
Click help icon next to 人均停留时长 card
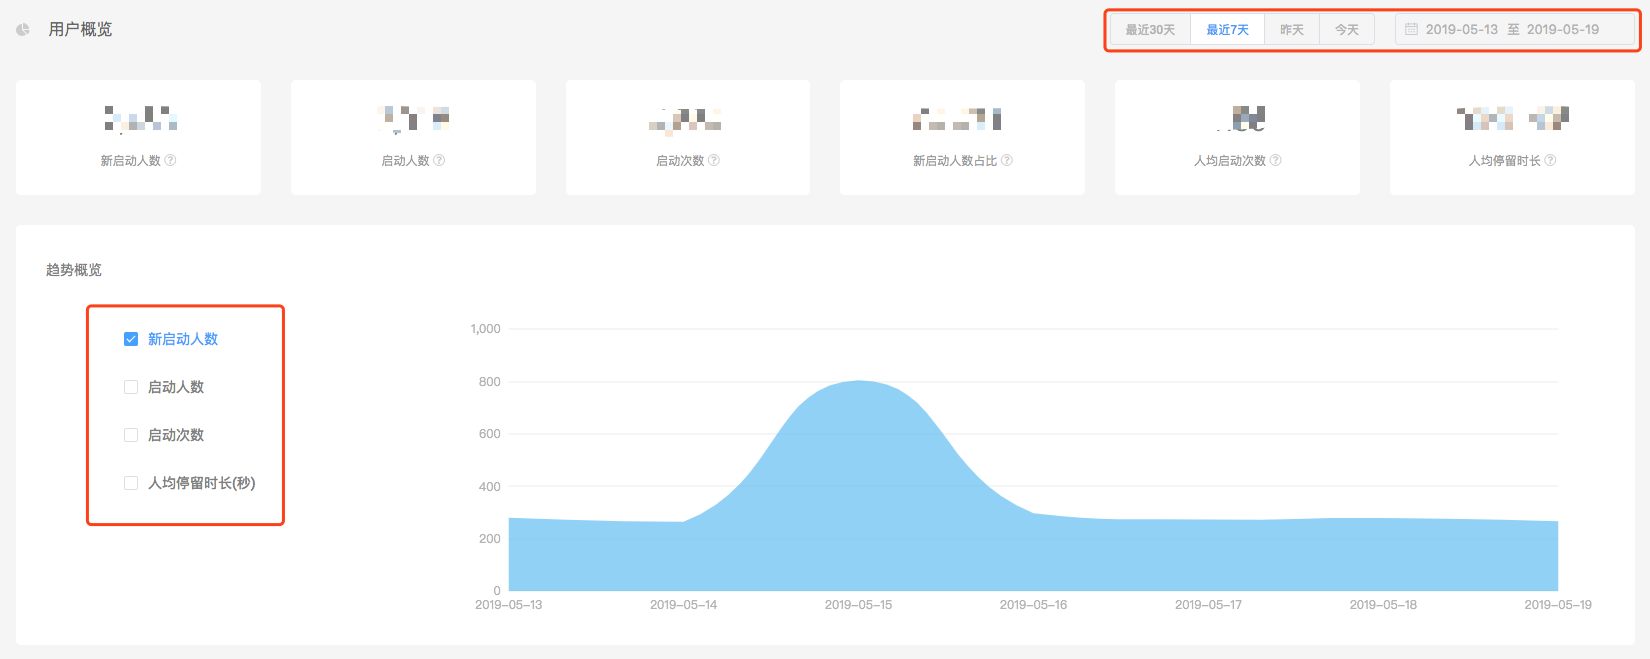(x=1550, y=160)
